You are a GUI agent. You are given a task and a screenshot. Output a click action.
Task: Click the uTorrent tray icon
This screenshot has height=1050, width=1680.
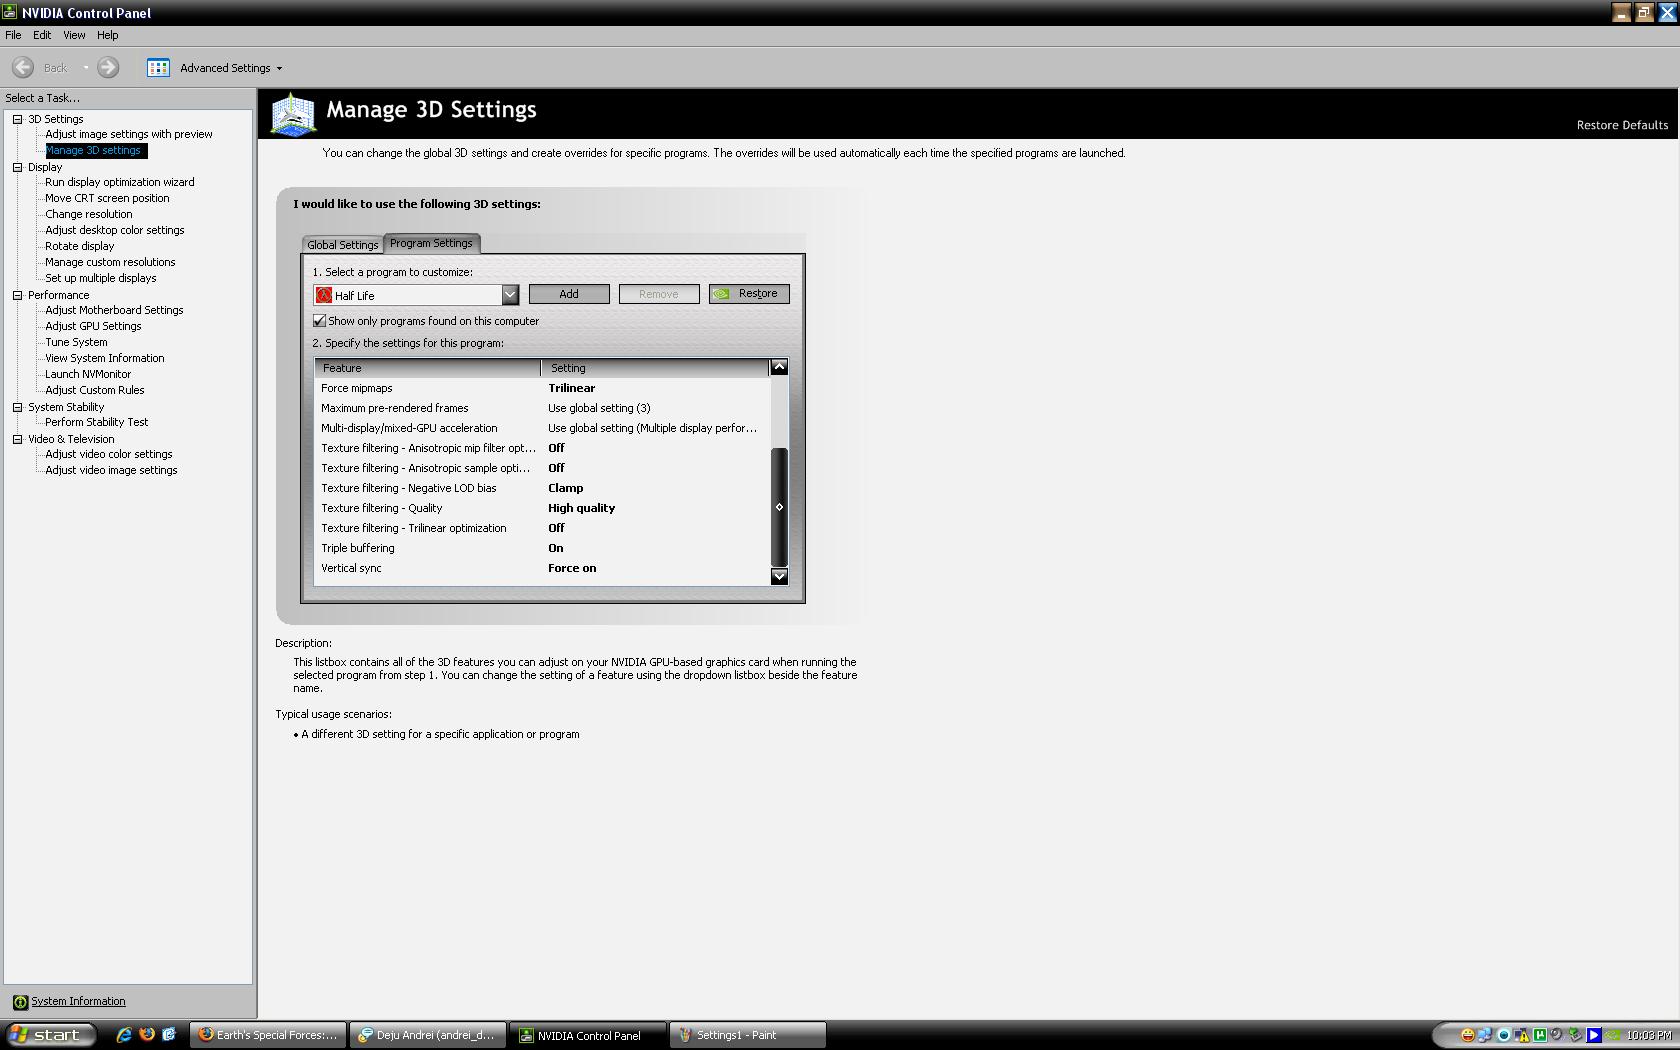click(x=1540, y=1035)
